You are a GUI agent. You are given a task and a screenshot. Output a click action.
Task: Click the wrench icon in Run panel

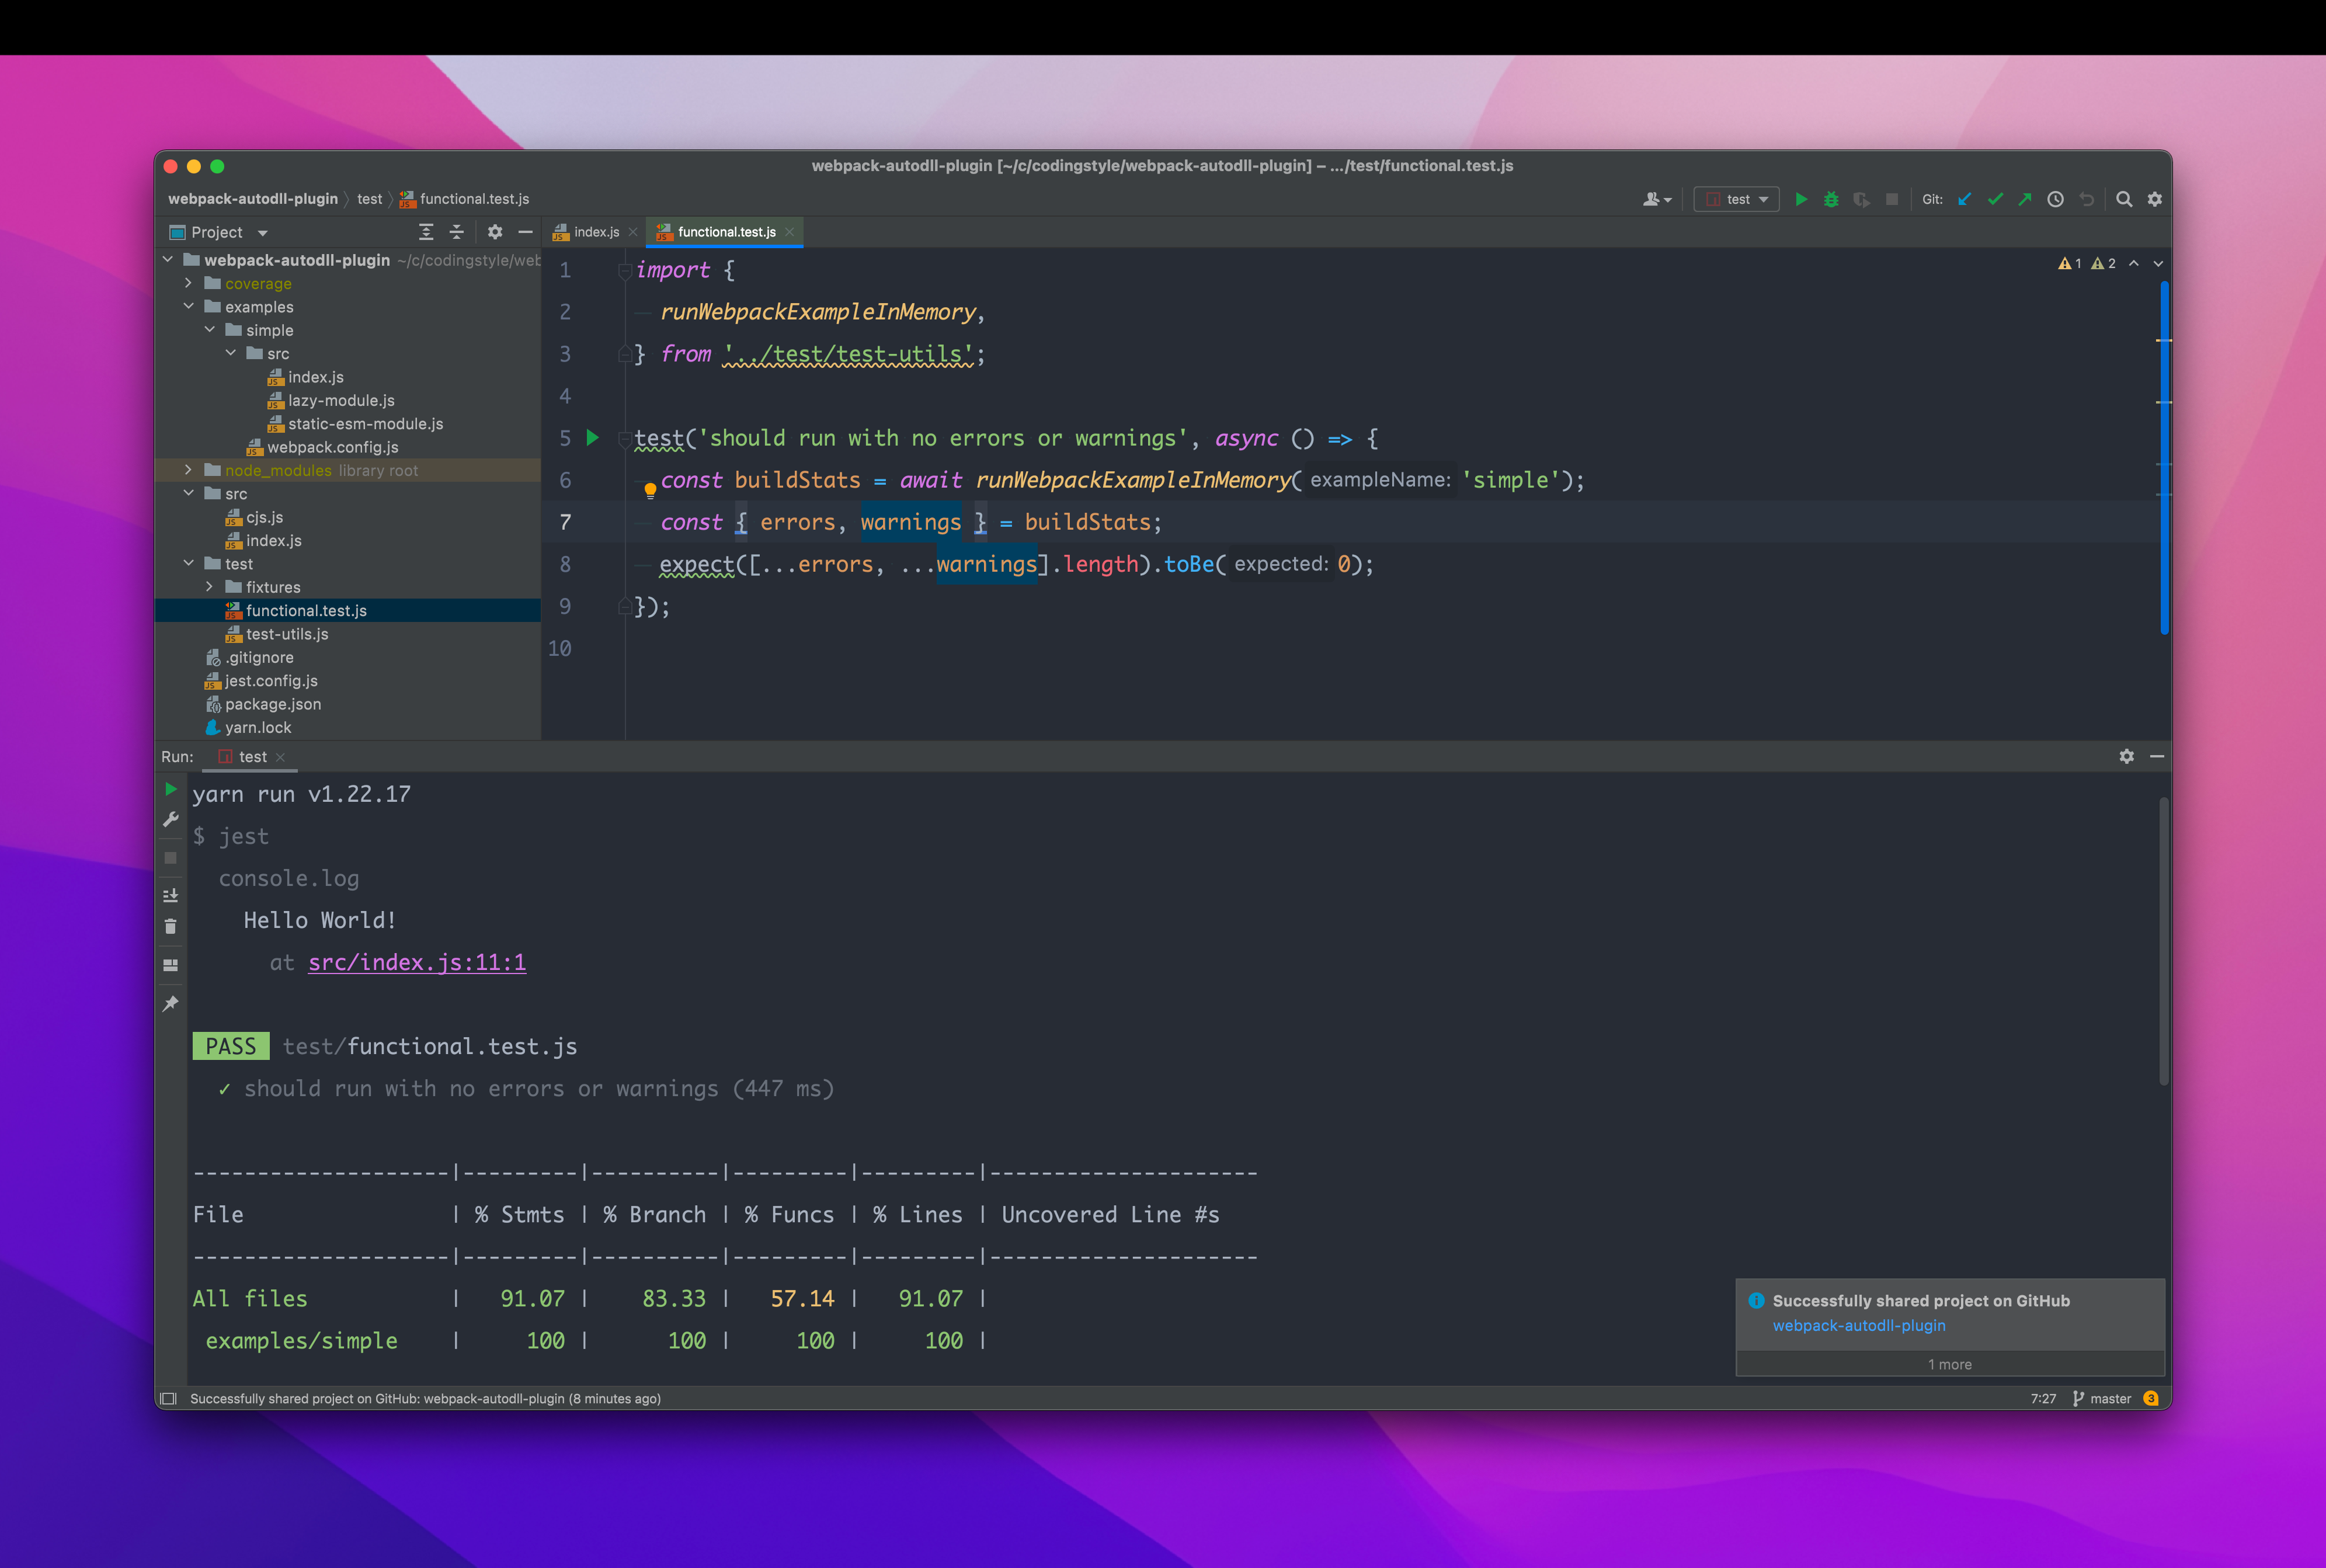point(171,820)
